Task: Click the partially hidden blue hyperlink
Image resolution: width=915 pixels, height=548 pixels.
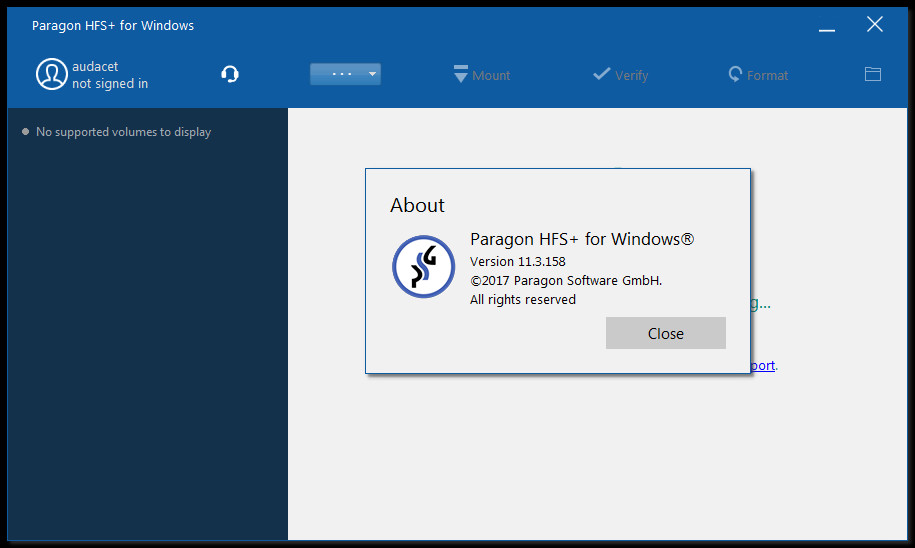Action: point(763,365)
